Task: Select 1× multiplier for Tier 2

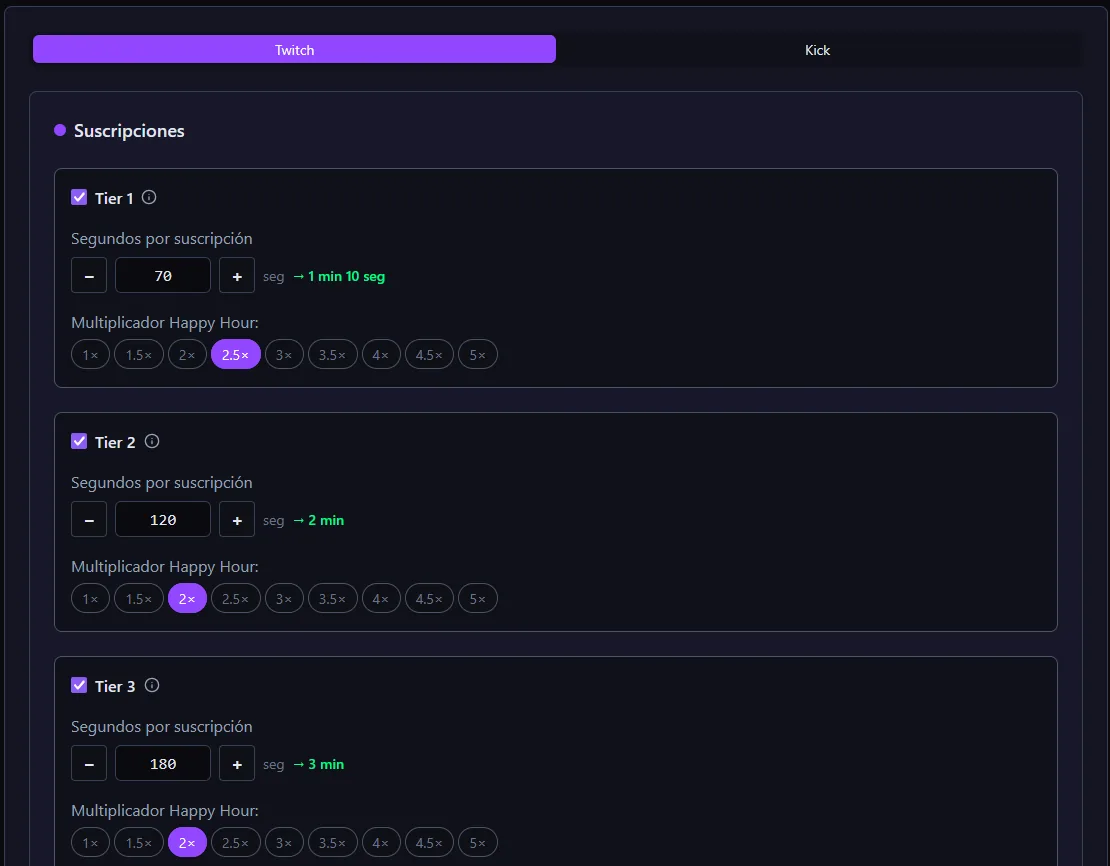Action: click(91, 599)
